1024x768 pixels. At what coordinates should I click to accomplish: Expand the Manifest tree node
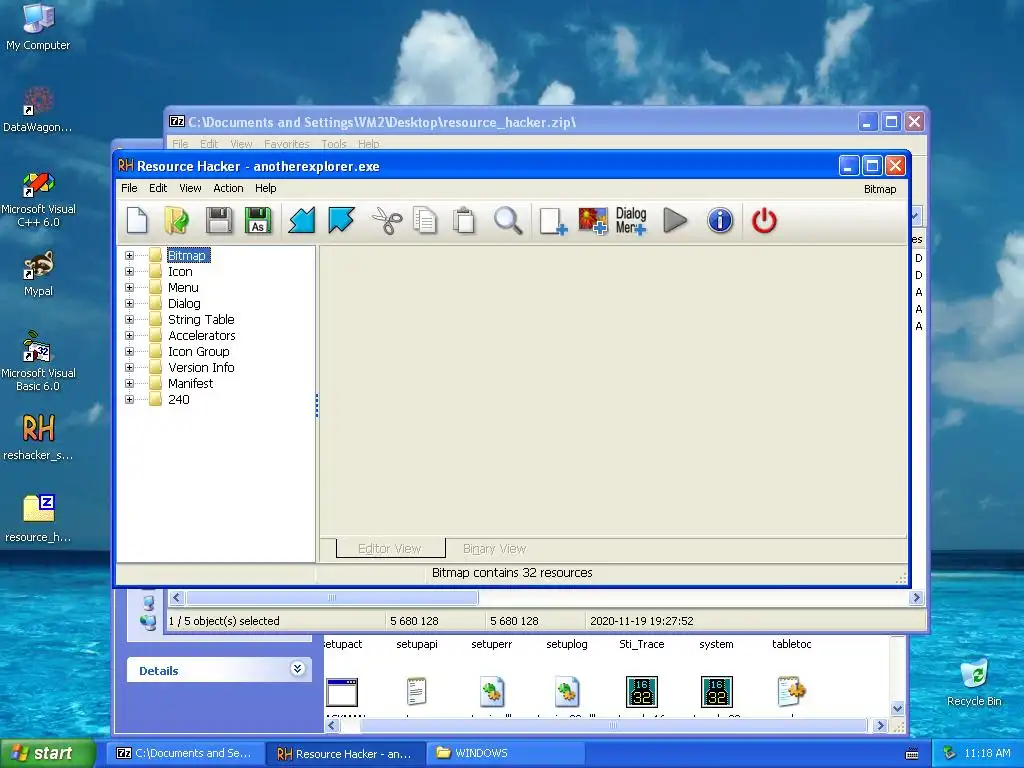pyautogui.click(x=129, y=383)
